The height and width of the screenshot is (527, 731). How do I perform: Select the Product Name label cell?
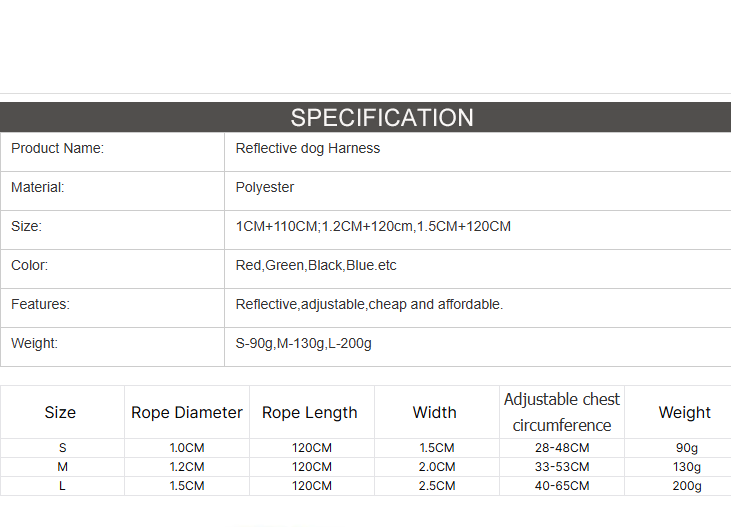[x=112, y=152]
